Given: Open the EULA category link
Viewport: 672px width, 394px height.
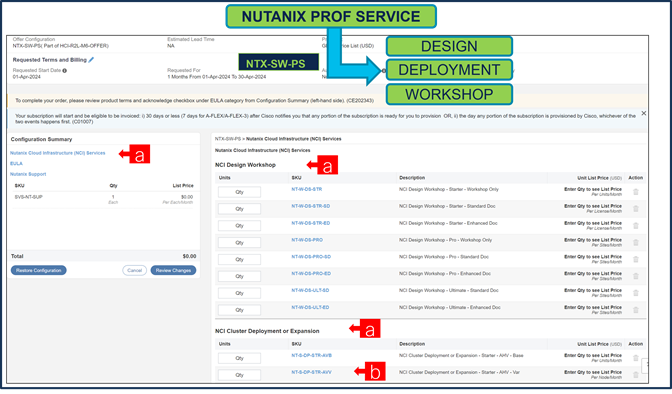Looking at the screenshot, I should click(16, 164).
